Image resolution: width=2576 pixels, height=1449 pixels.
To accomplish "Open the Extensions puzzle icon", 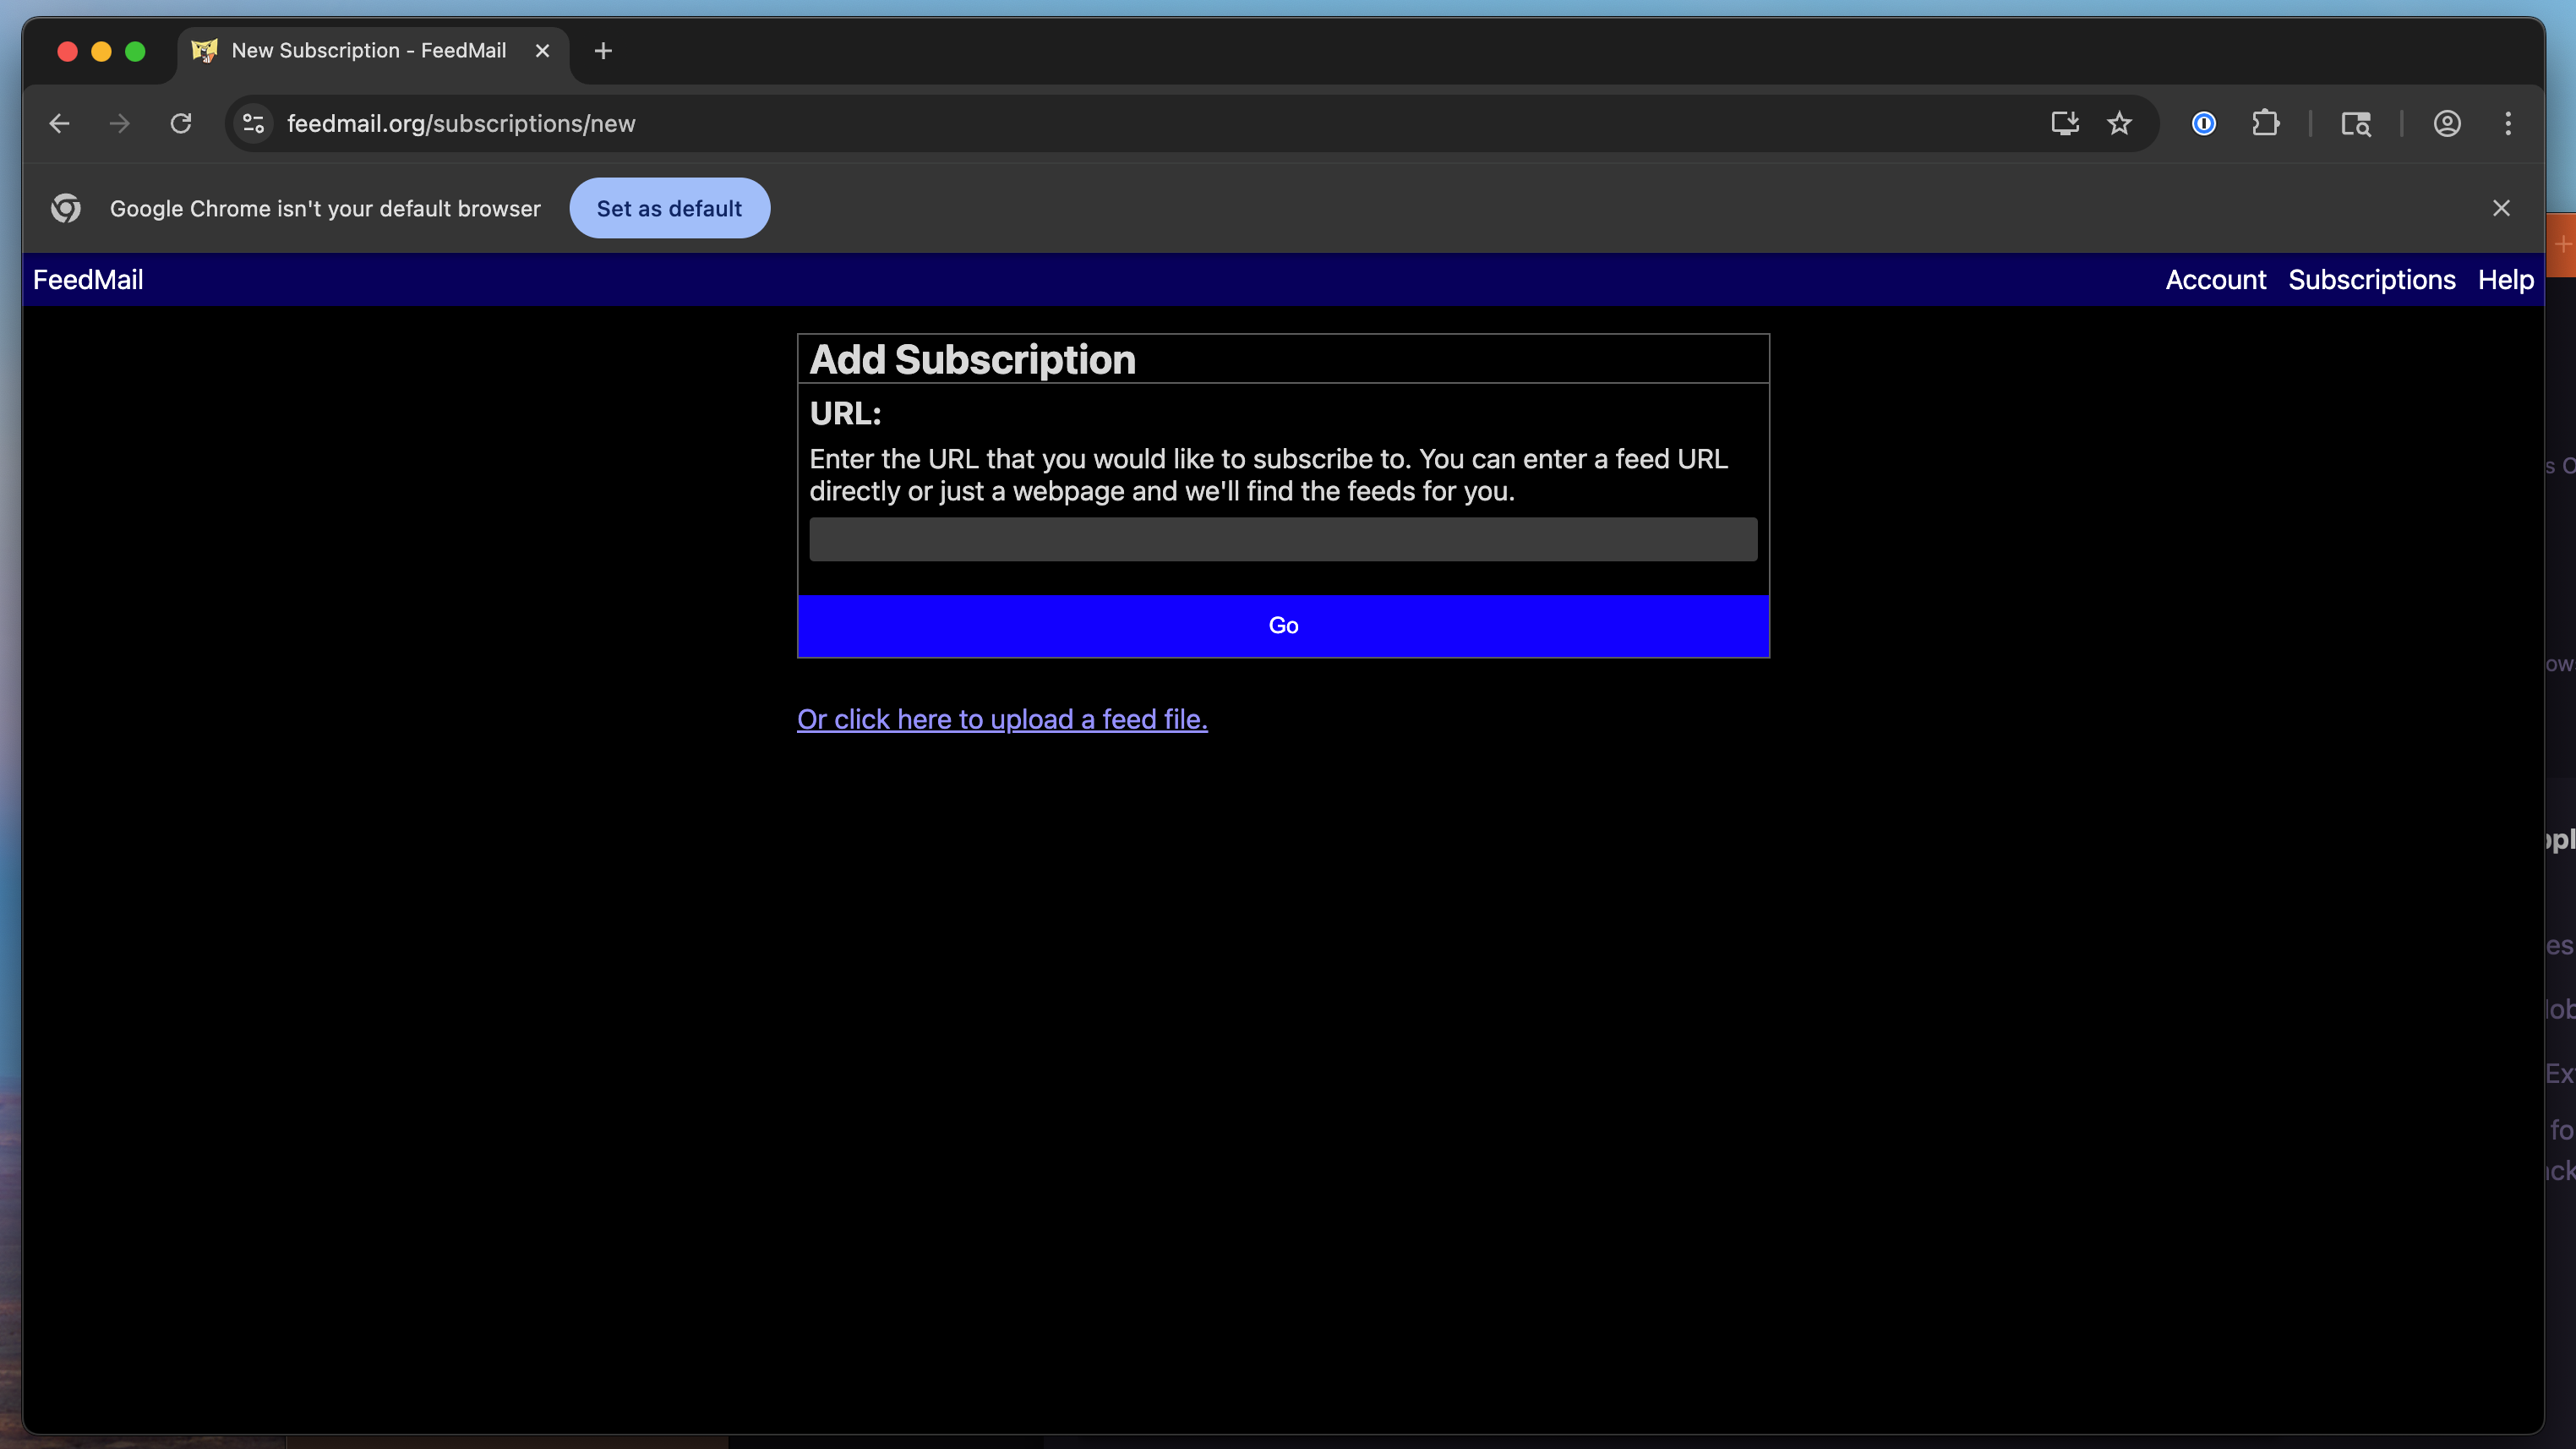I will coord(2265,123).
